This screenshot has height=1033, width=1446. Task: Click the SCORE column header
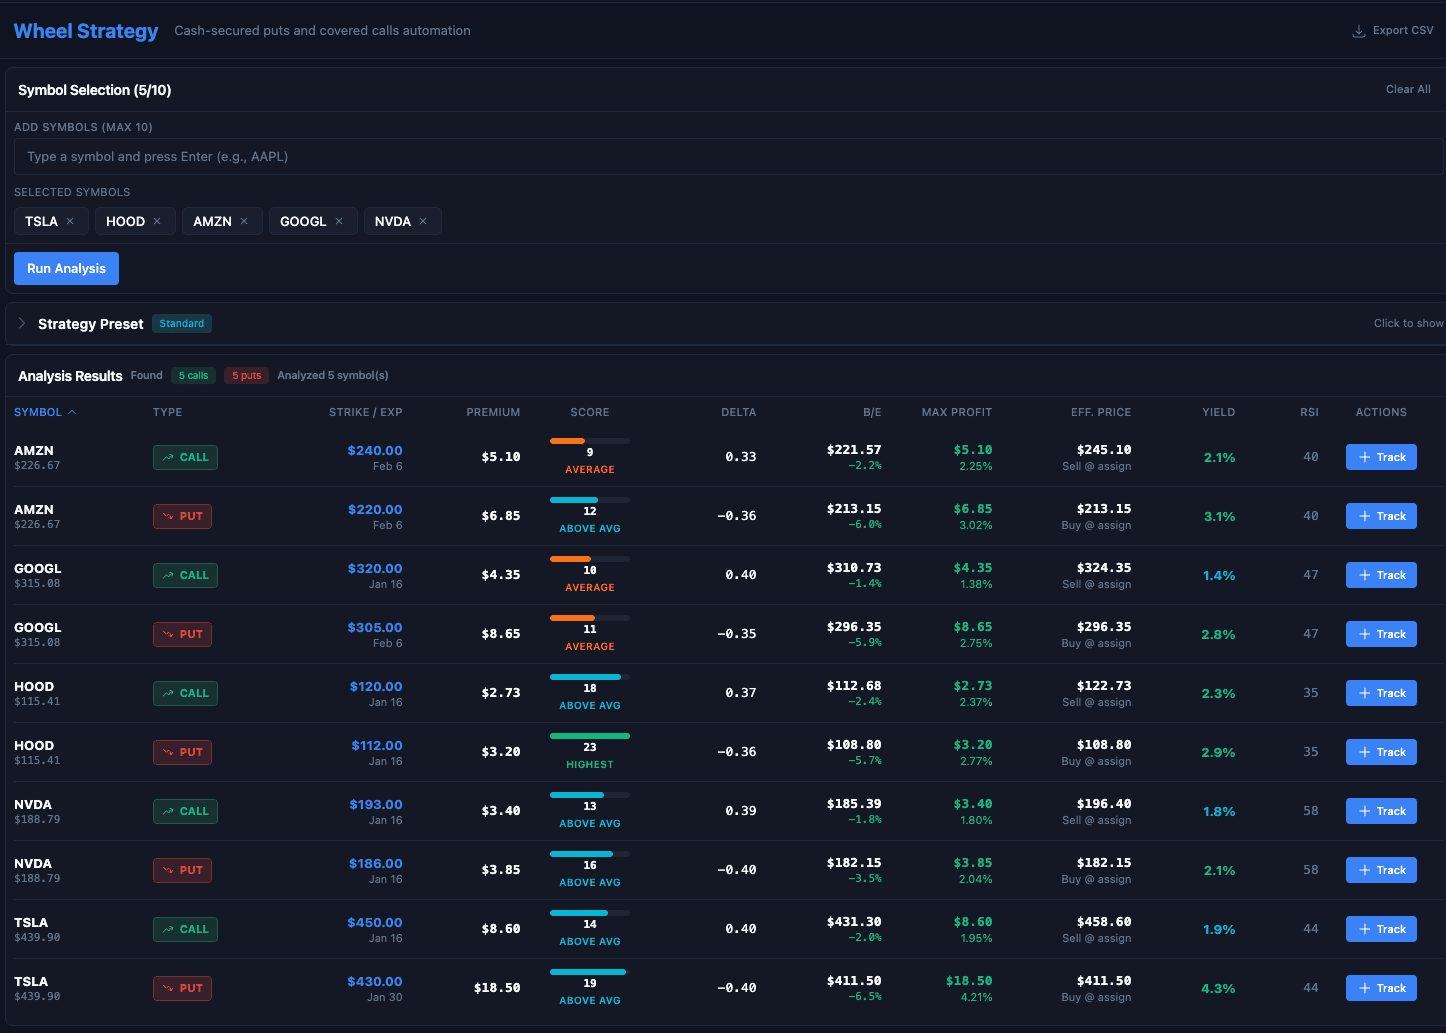click(590, 412)
